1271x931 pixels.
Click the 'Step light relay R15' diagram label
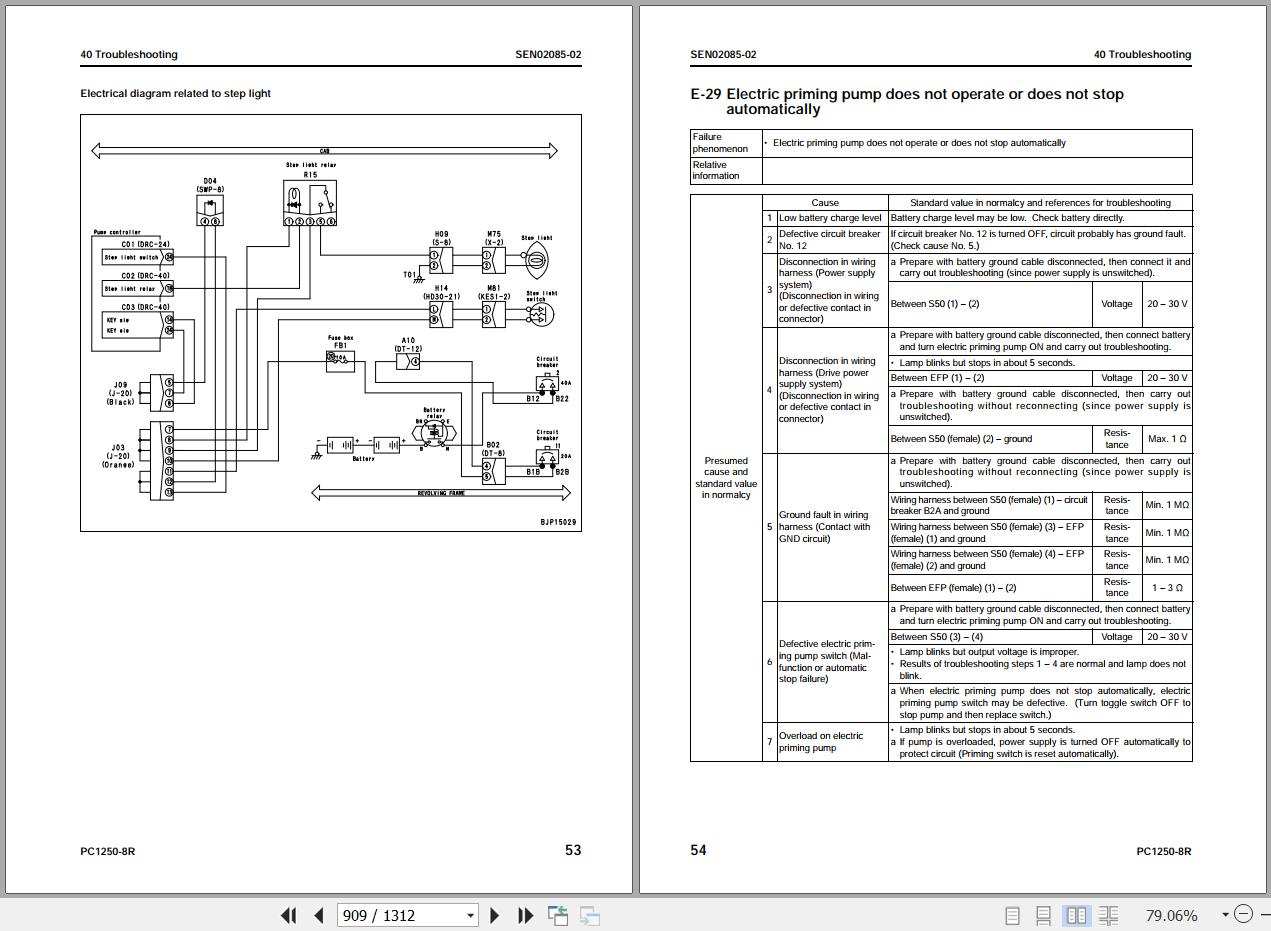click(x=311, y=170)
